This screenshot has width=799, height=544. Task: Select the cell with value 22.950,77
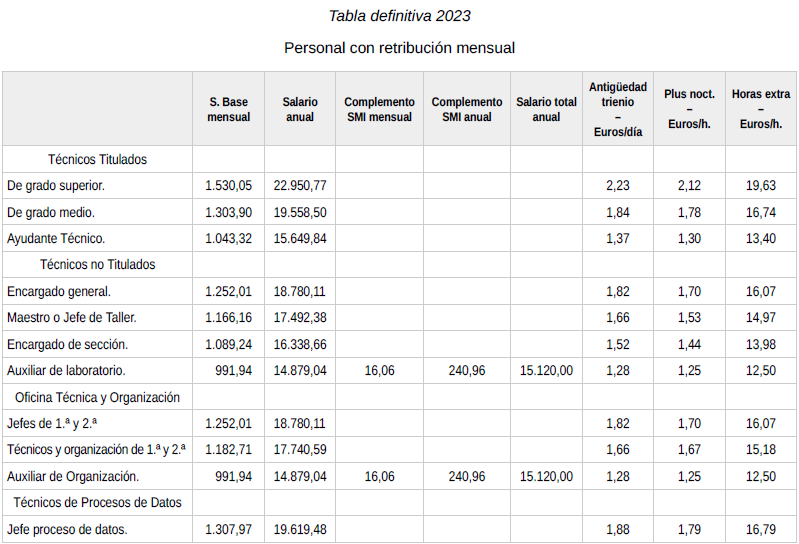point(300,186)
